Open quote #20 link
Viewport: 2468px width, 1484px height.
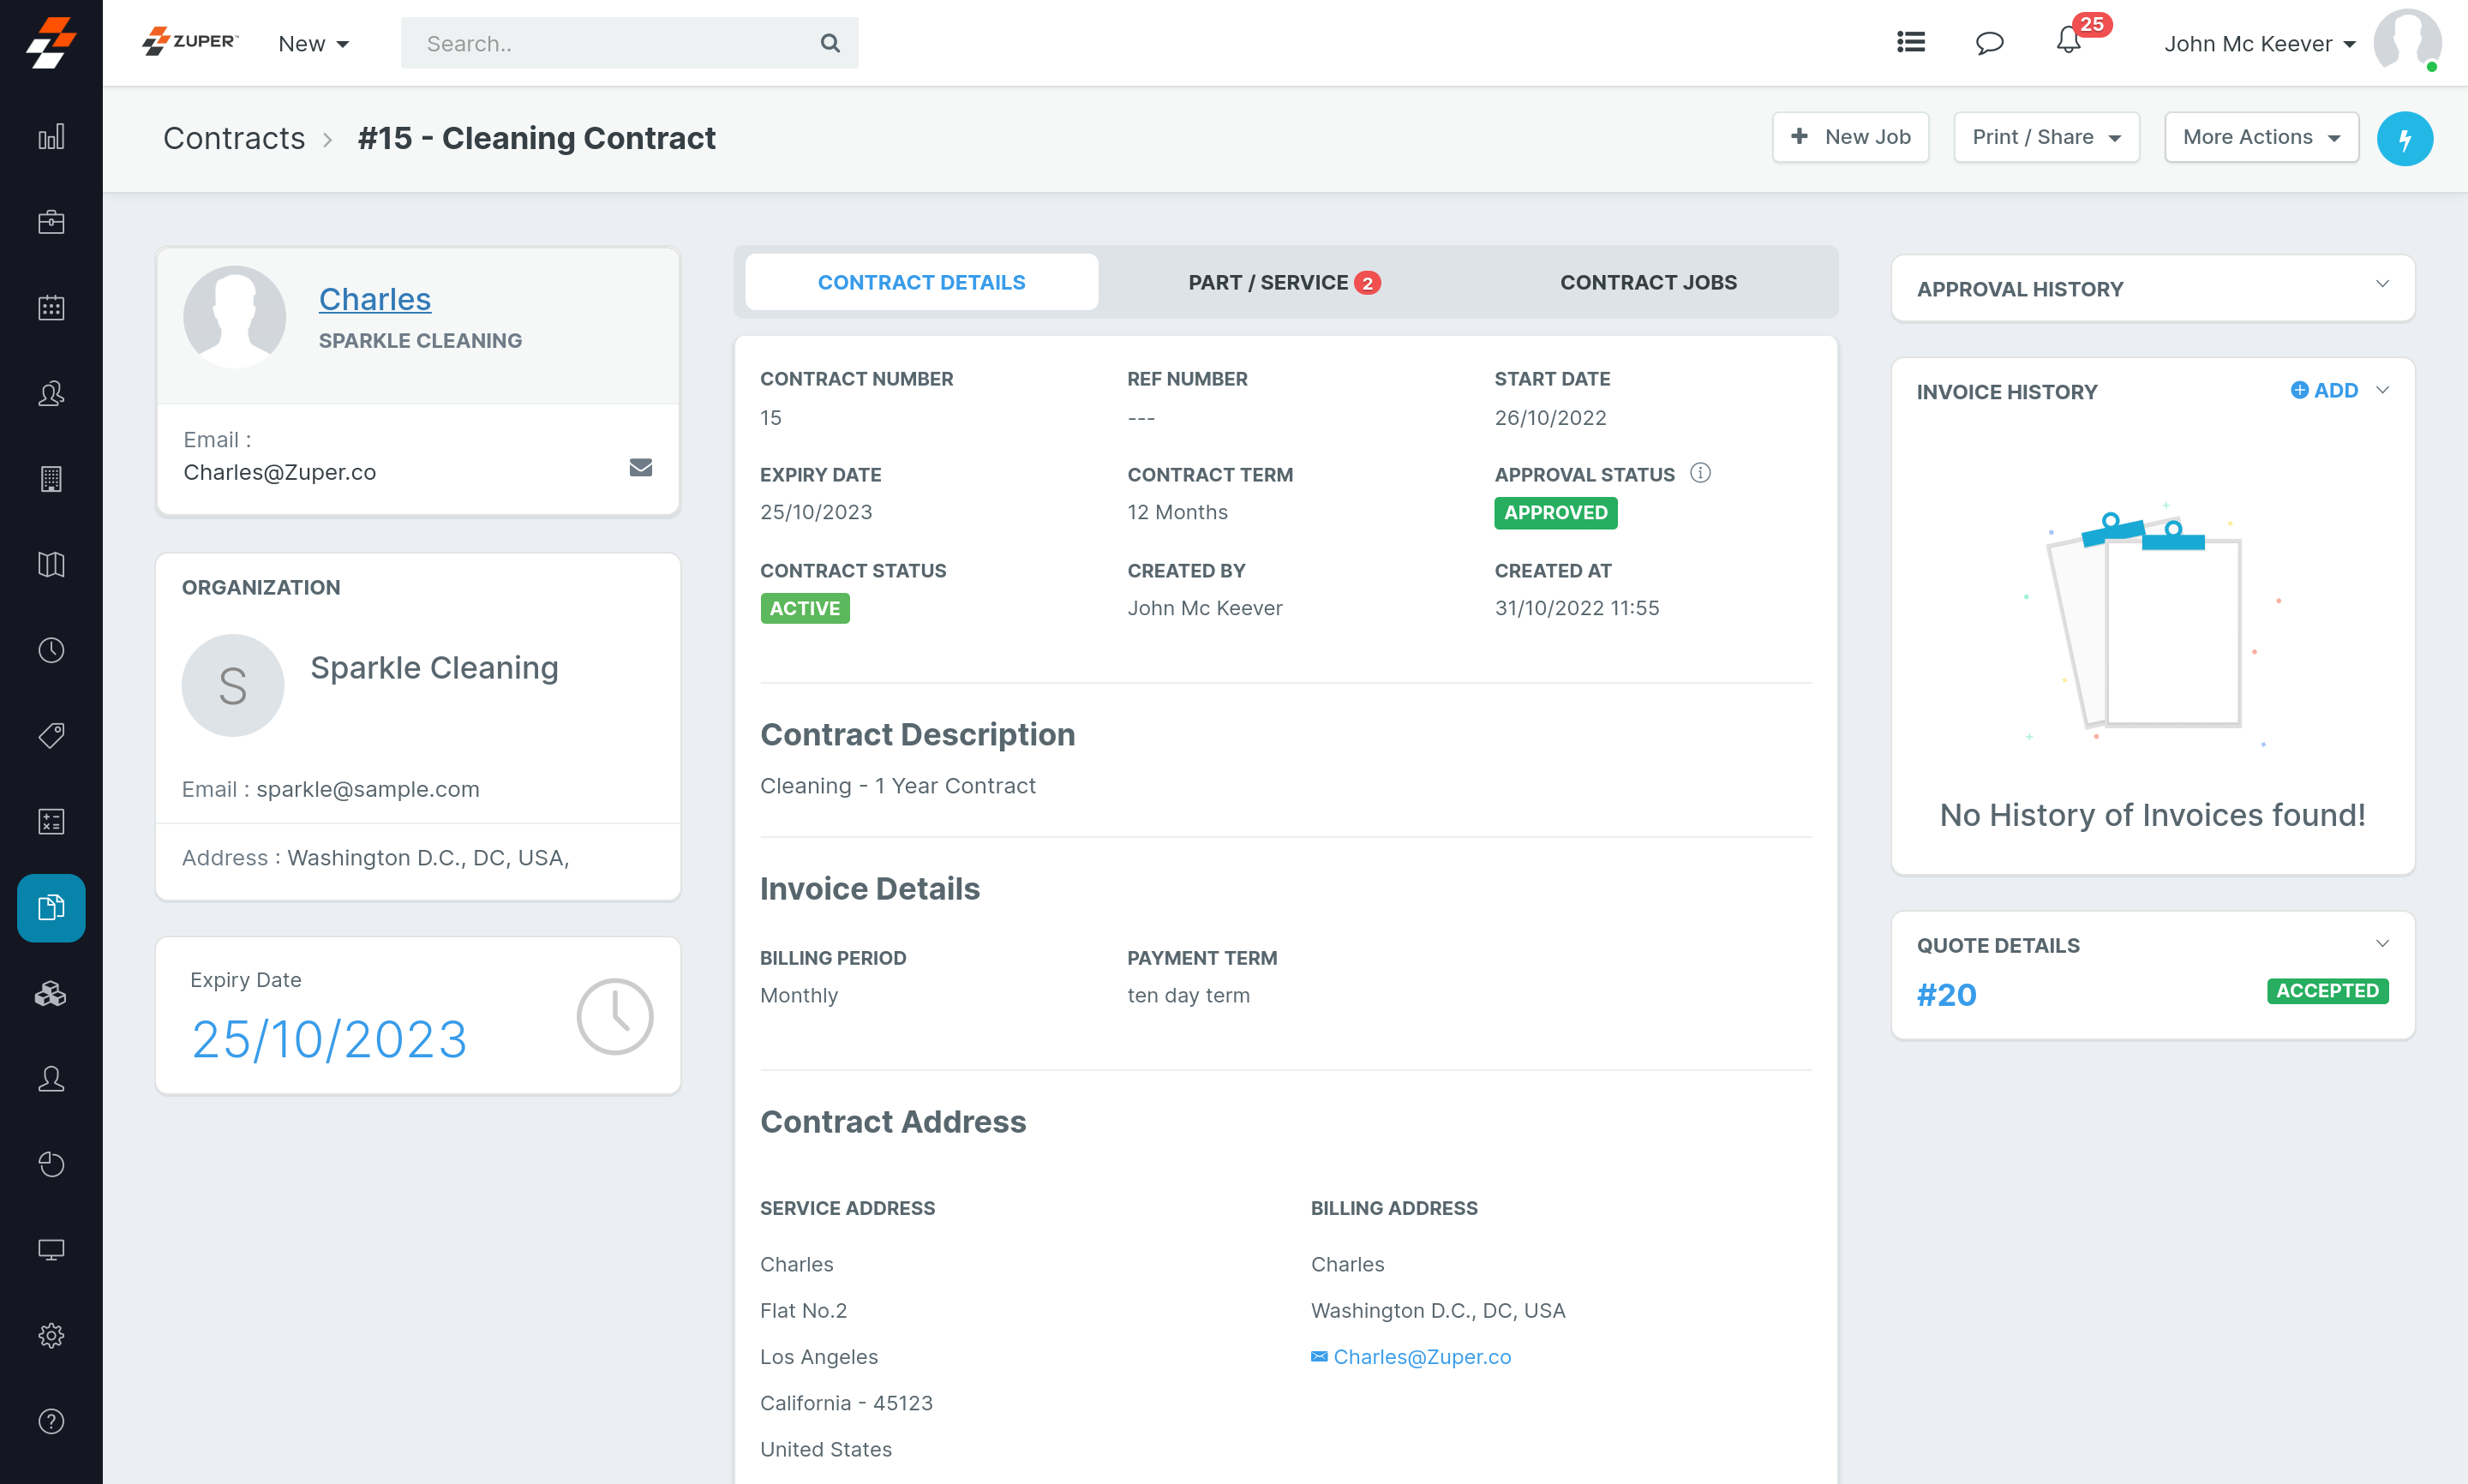pyautogui.click(x=1946, y=994)
